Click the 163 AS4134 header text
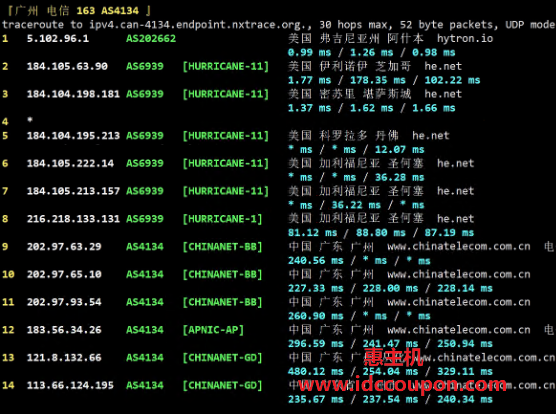 [107, 11]
